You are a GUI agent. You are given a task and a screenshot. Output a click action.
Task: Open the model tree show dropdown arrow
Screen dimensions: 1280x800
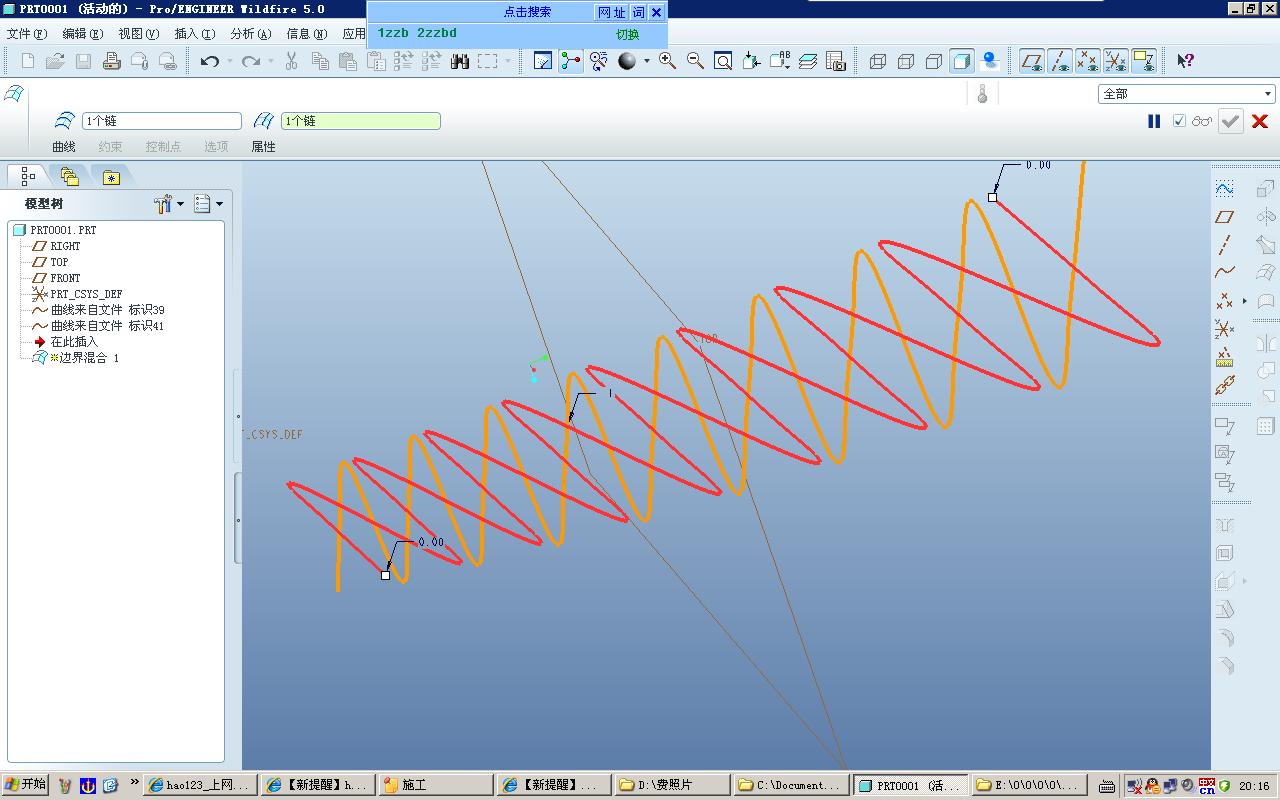pyautogui.click(x=219, y=204)
